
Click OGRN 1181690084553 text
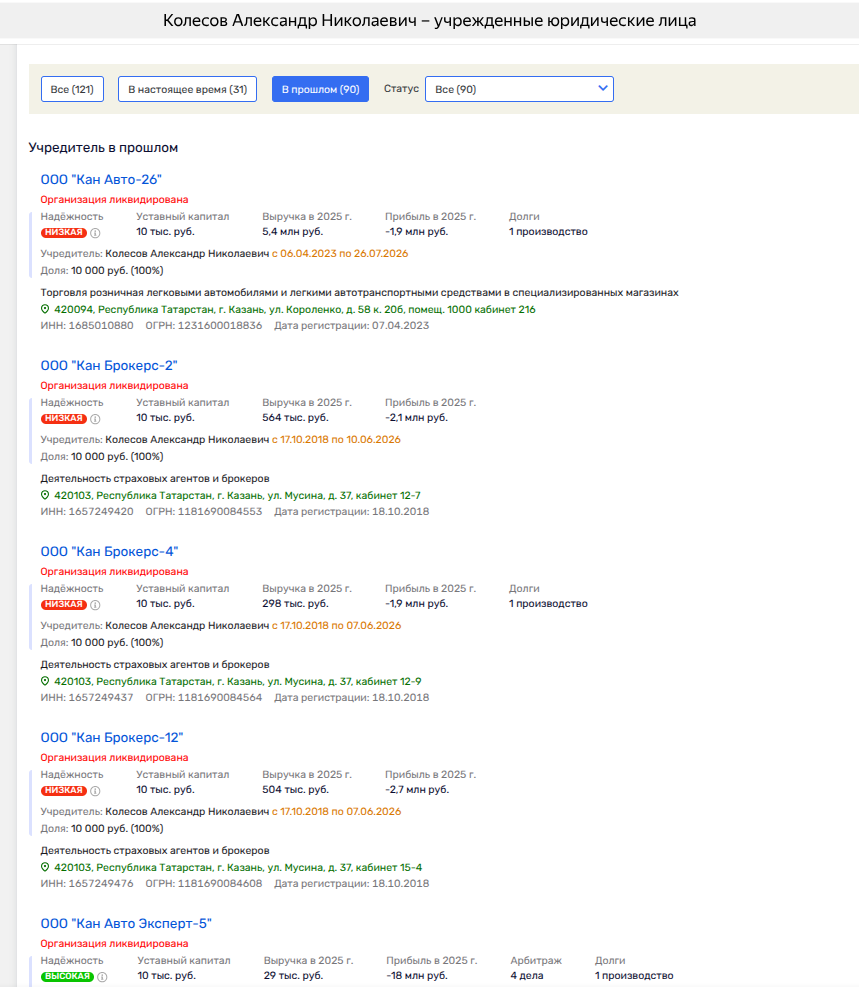204,512
